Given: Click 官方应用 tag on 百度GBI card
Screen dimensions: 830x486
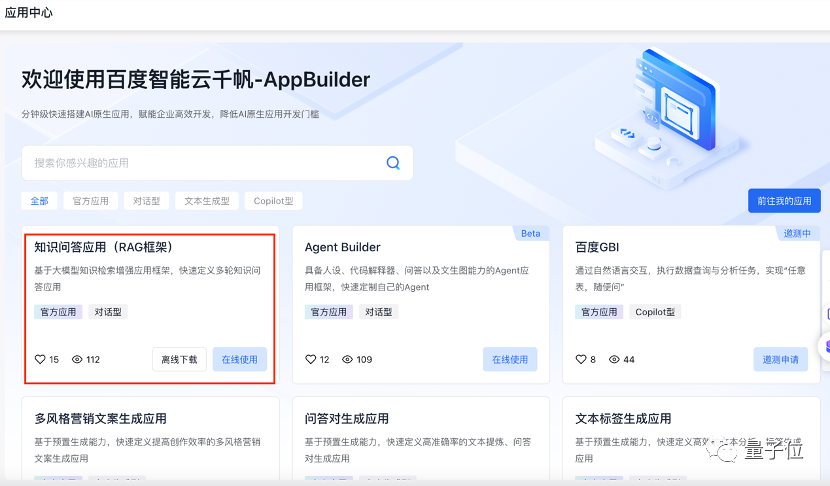Looking at the screenshot, I should 599,312.
